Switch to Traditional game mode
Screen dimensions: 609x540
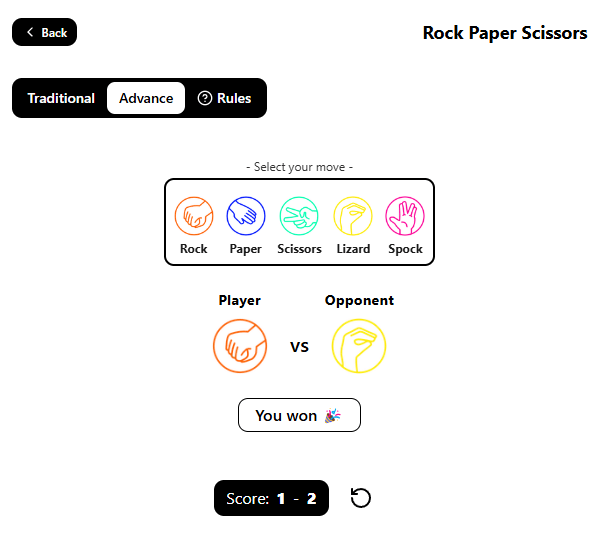(61, 98)
